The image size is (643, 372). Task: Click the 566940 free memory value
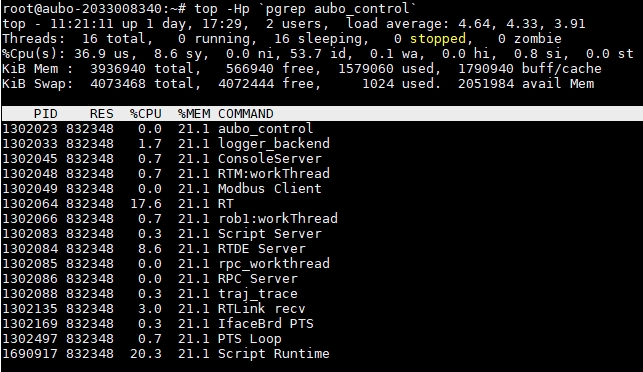(x=253, y=68)
